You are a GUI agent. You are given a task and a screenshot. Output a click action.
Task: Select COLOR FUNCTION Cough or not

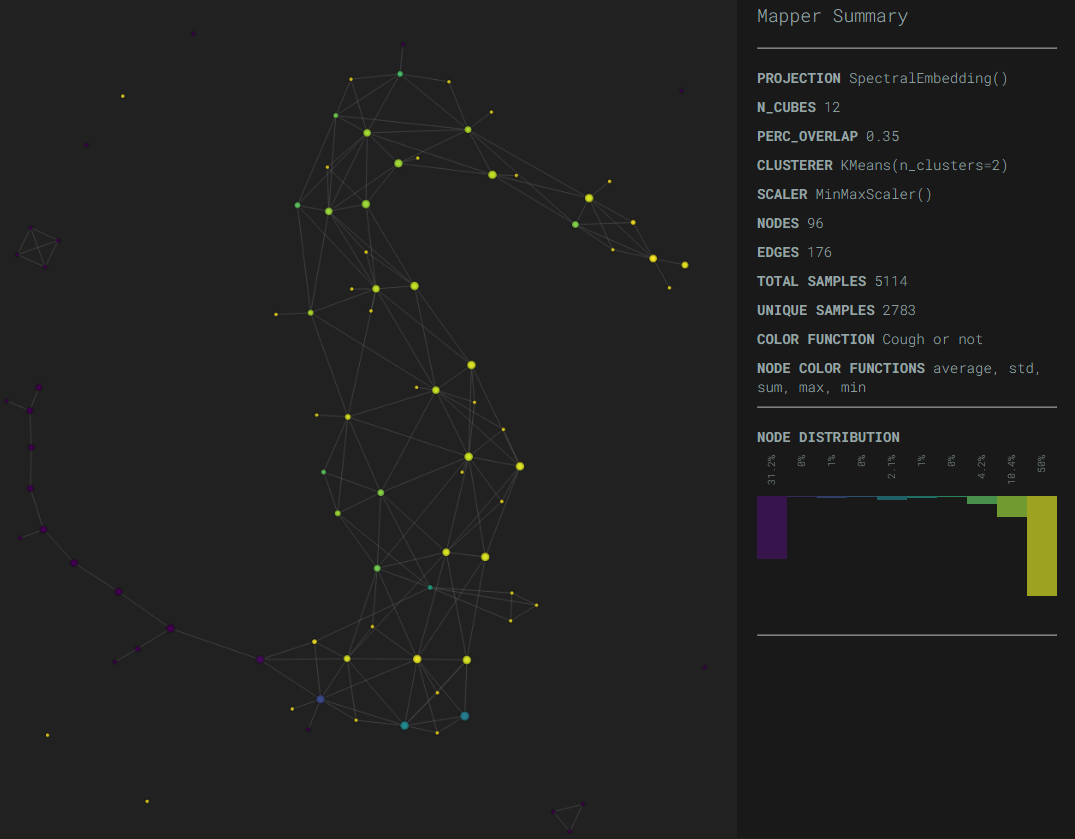[x=869, y=339]
